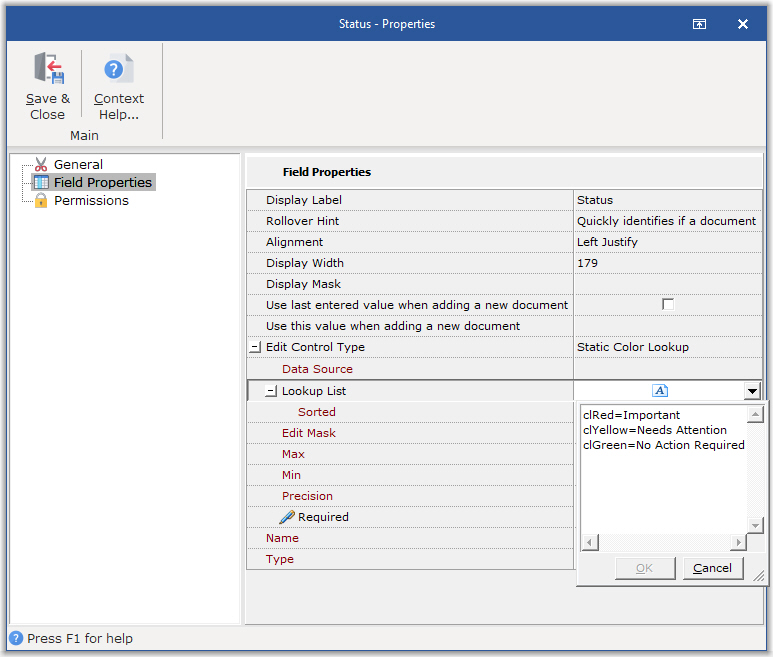Open the Lookup List dropdown arrow

point(752,391)
